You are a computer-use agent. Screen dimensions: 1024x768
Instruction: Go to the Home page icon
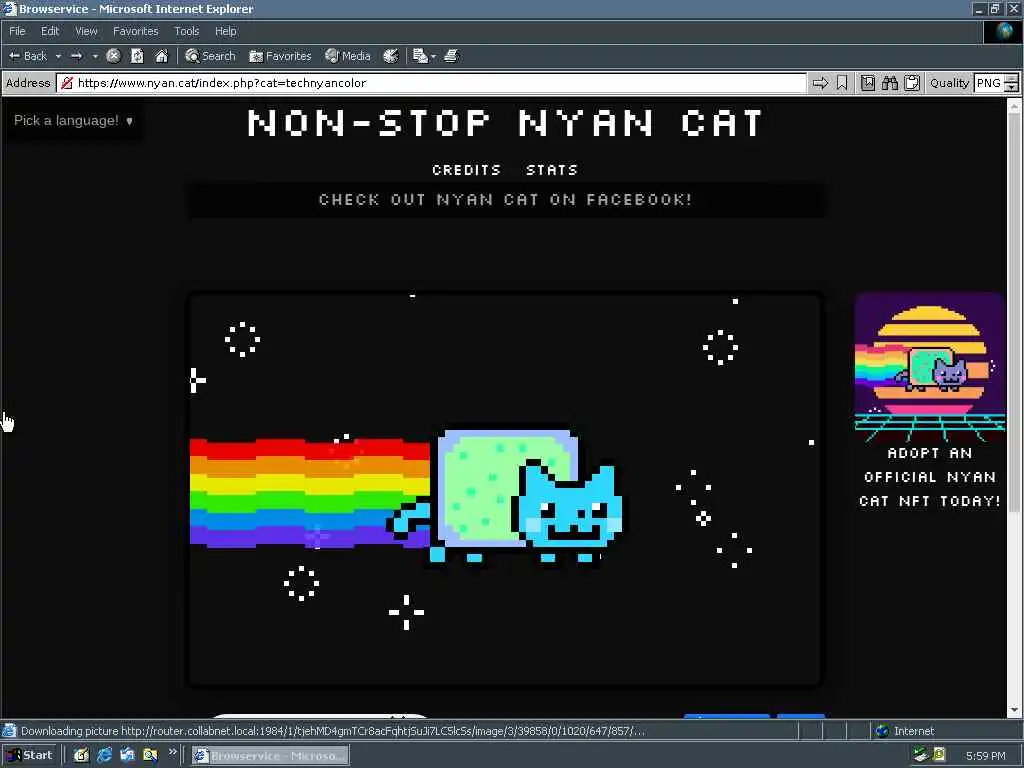pyautogui.click(x=161, y=56)
